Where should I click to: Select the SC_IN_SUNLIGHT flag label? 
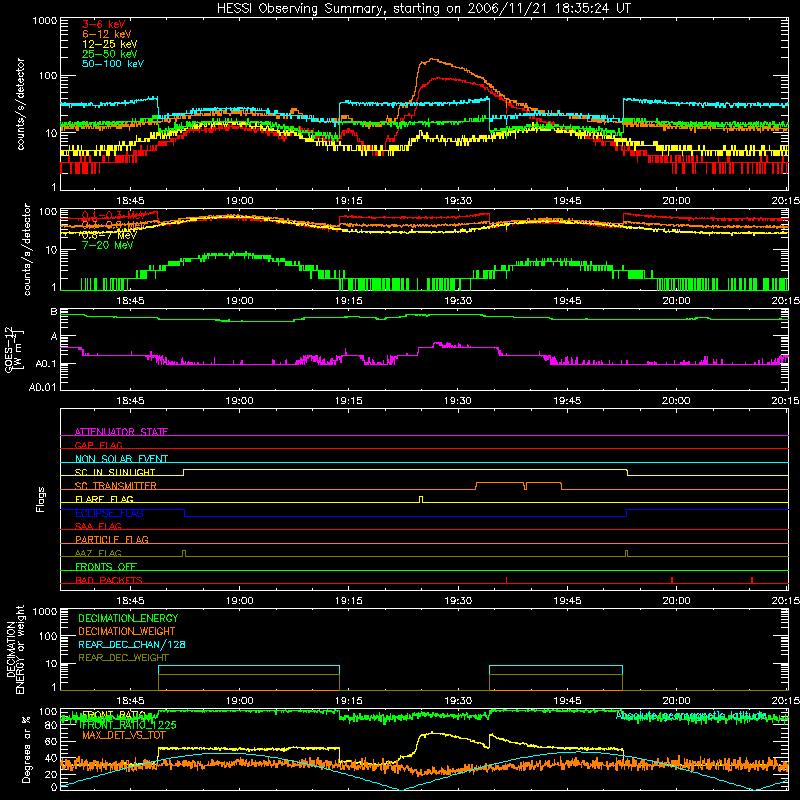click(x=115, y=472)
